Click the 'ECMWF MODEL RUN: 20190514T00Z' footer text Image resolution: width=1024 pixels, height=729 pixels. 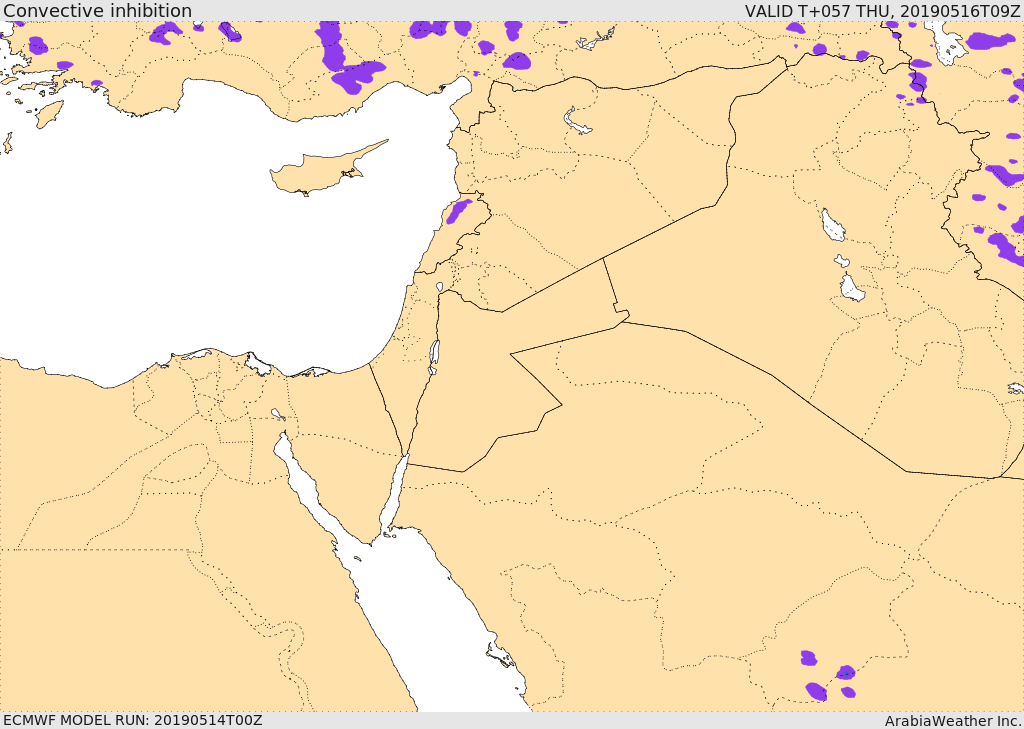(133, 721)
